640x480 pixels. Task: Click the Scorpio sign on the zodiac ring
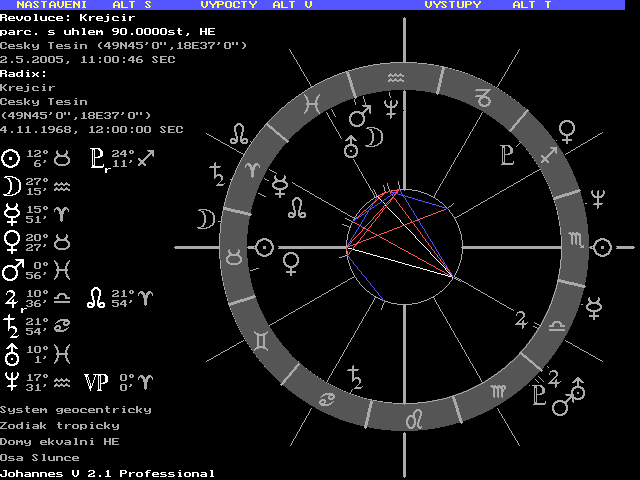pos(576,241)
